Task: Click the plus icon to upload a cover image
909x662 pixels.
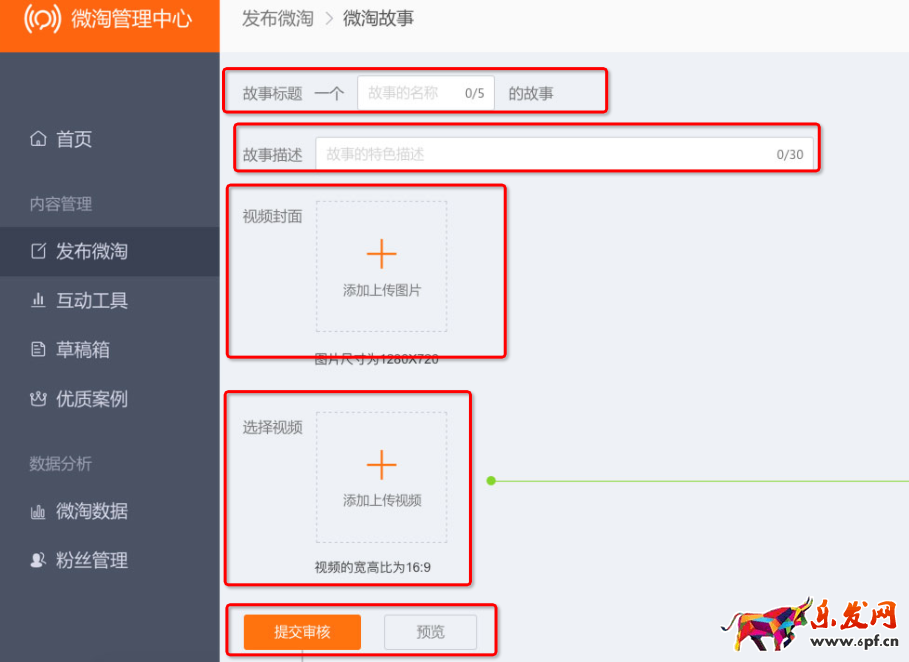Action: pos(381,254)
